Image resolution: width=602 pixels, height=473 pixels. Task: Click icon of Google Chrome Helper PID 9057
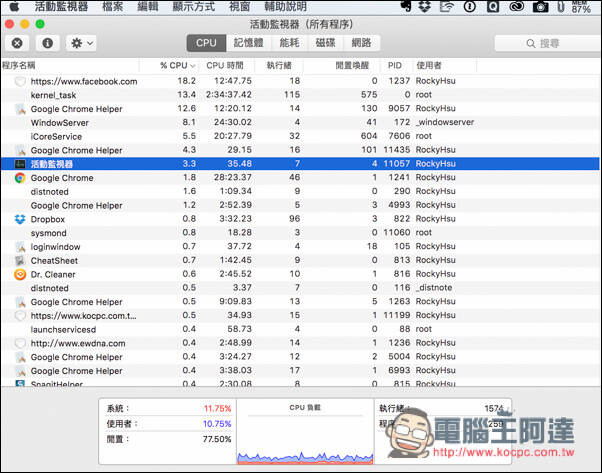(x=20, y=109)
